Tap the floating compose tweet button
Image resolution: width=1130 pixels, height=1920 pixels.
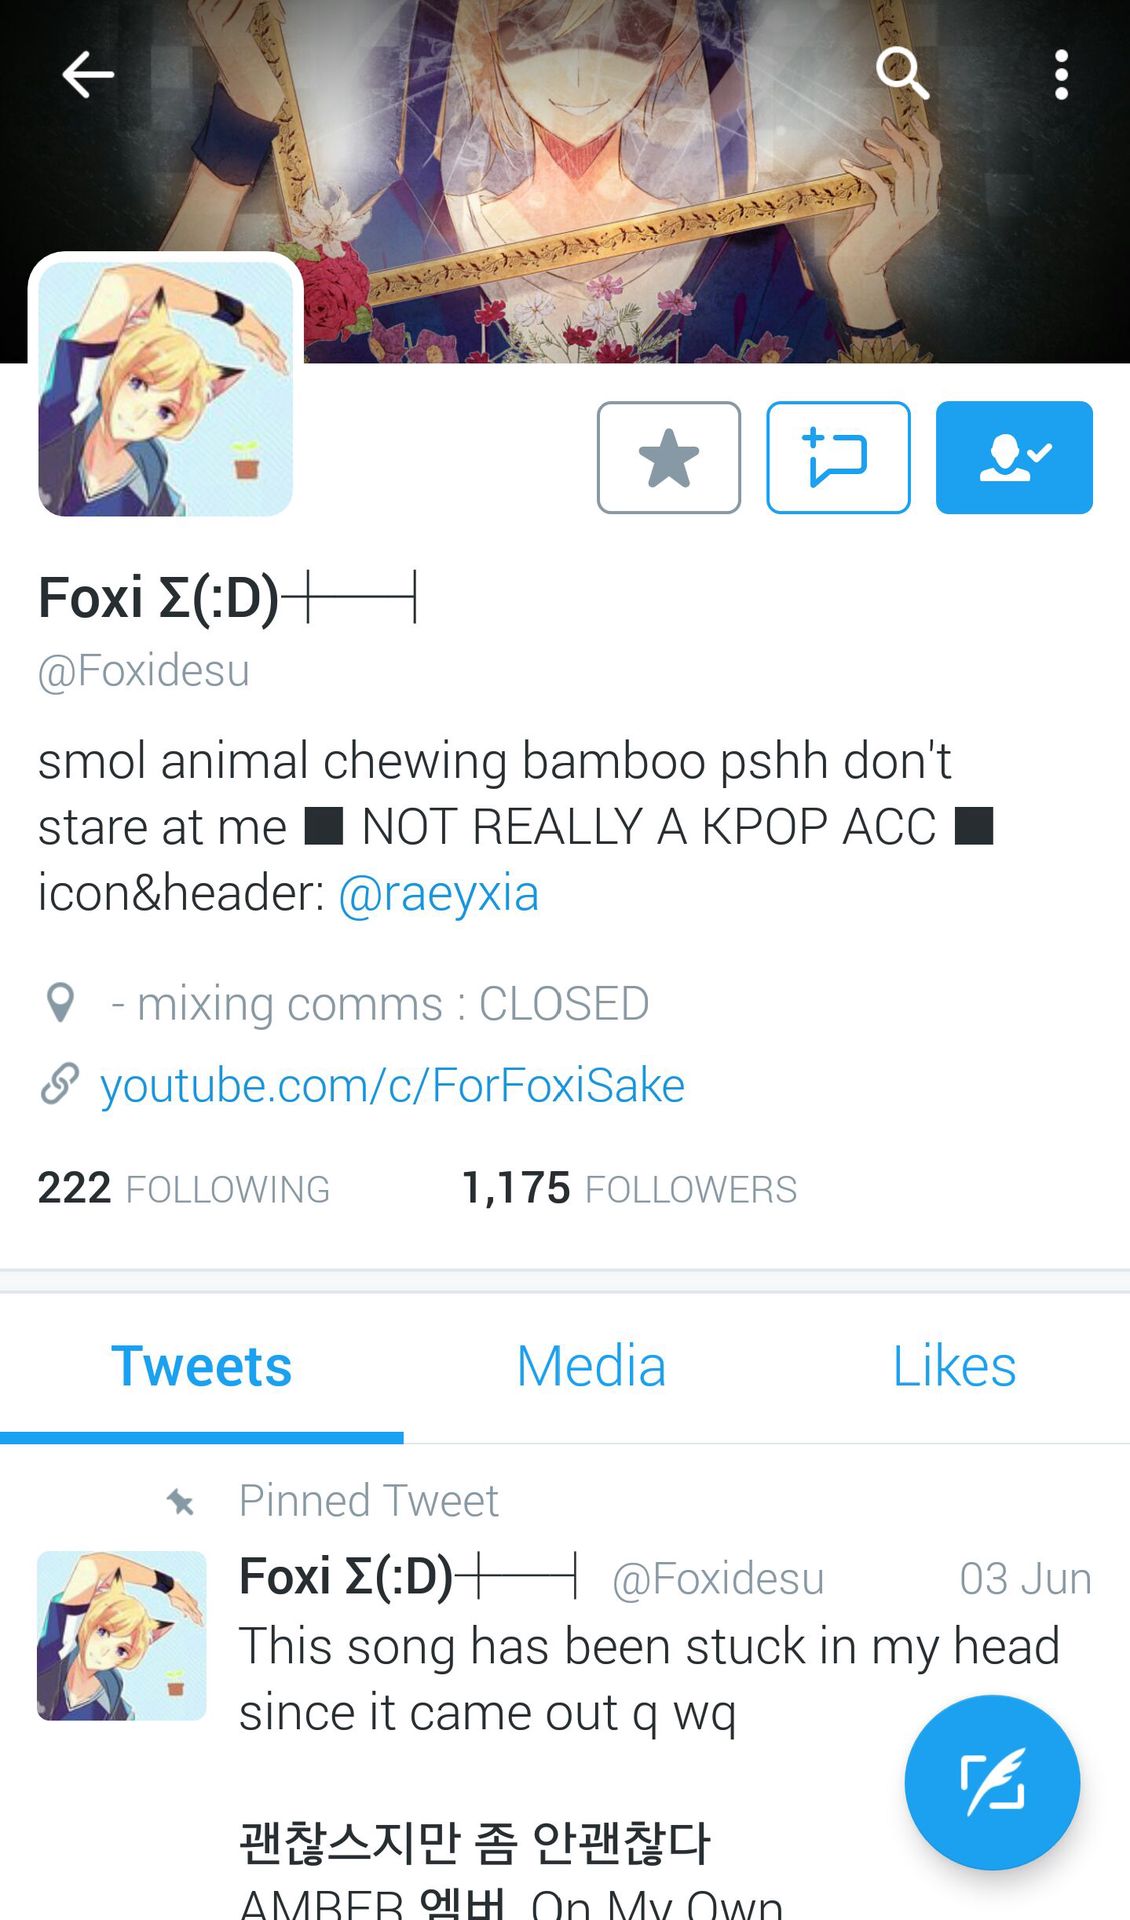tap(992, 1782)
